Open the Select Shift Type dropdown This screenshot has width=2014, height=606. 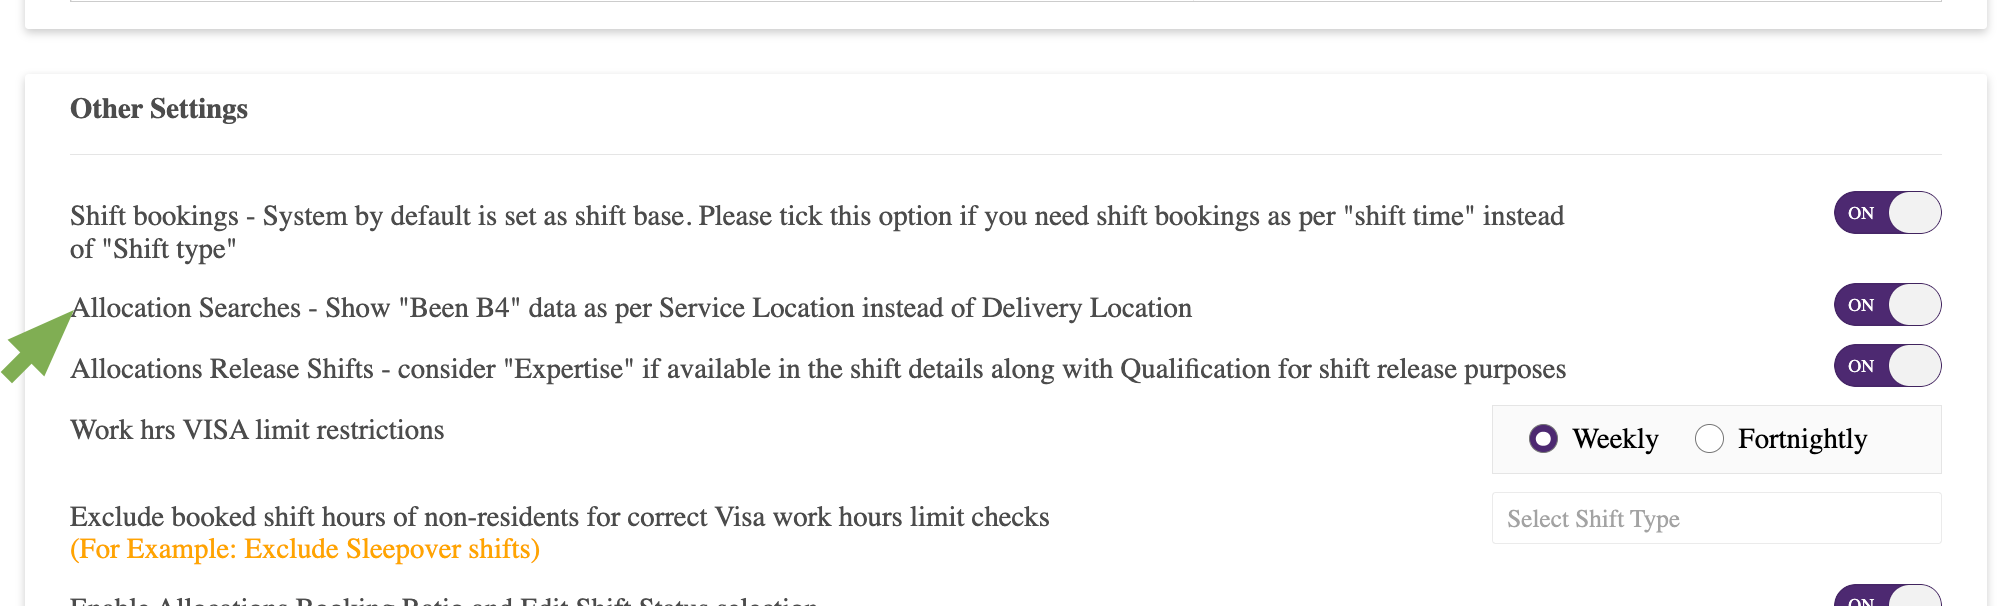pyautogui.click(x=1716, y=518)
